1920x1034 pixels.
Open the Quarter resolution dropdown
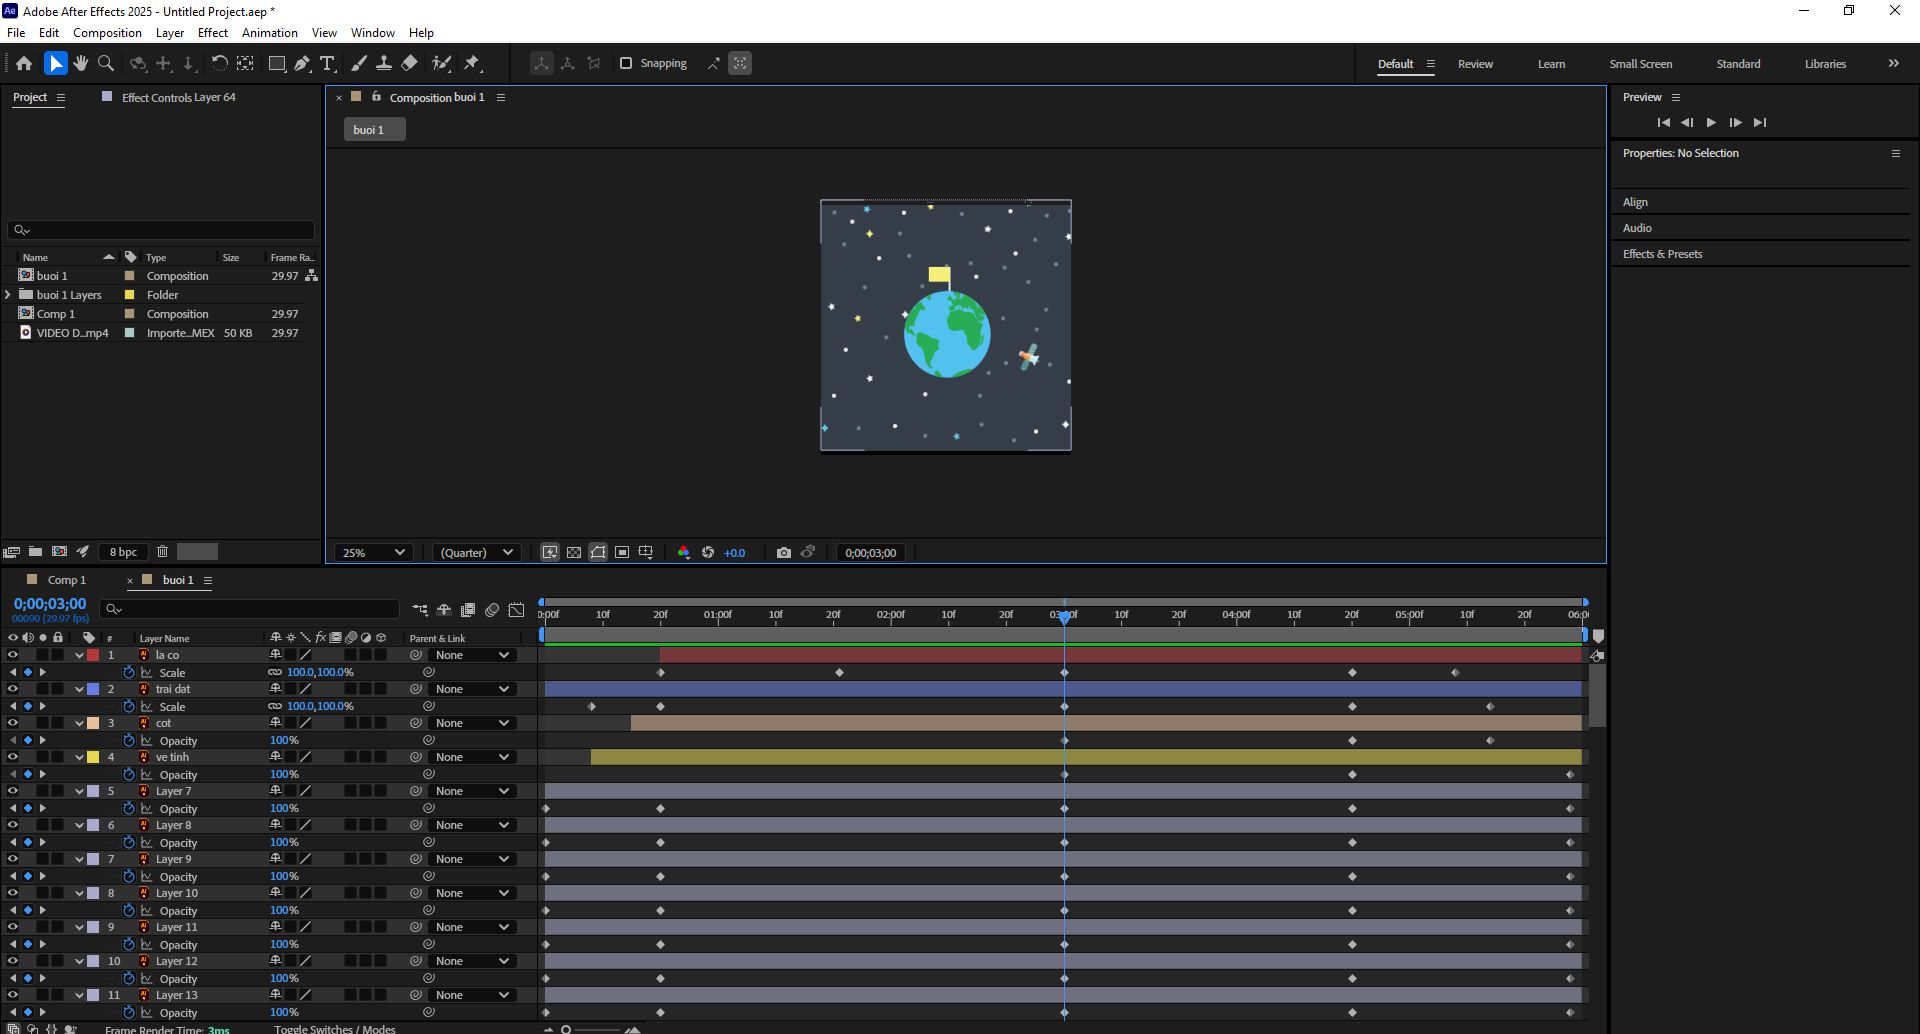(x=477, y=552)
